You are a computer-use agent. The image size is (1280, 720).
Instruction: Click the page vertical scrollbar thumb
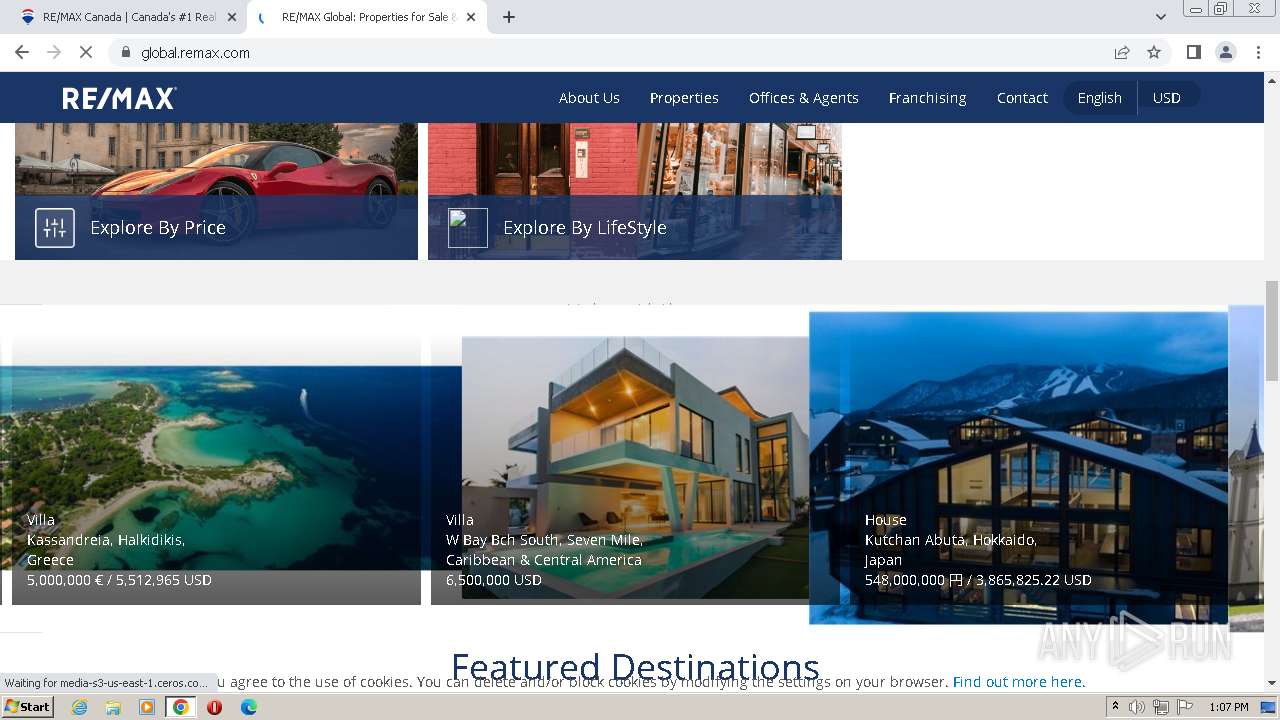1272,330
